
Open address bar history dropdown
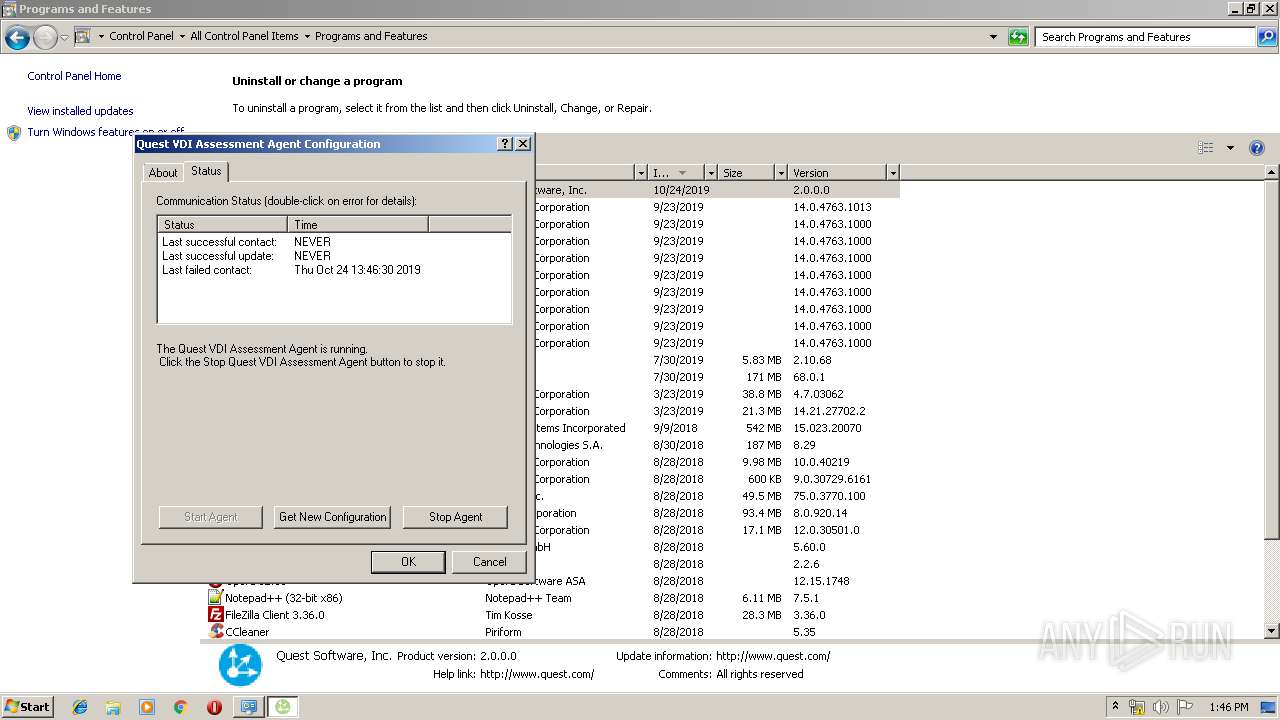click(x=993, y=37)
